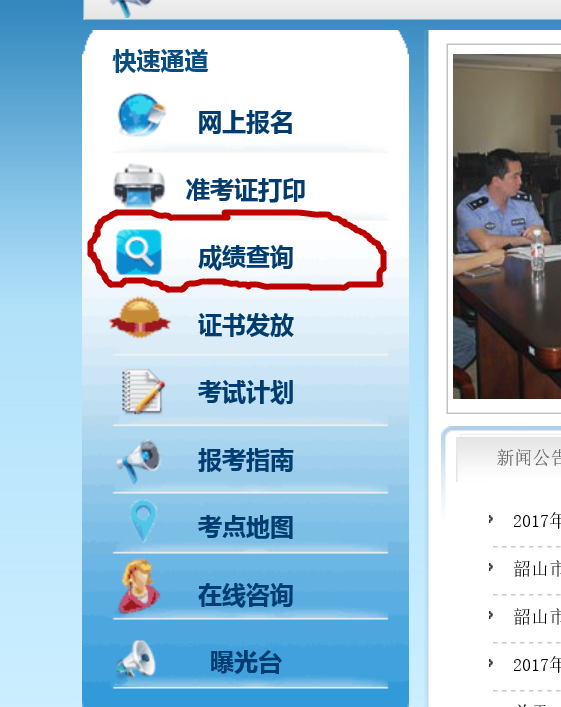The width and height of the screenshot is (561, 707).
Task: Click the support agent icon for 在线咨询
Action: [138, 586]
